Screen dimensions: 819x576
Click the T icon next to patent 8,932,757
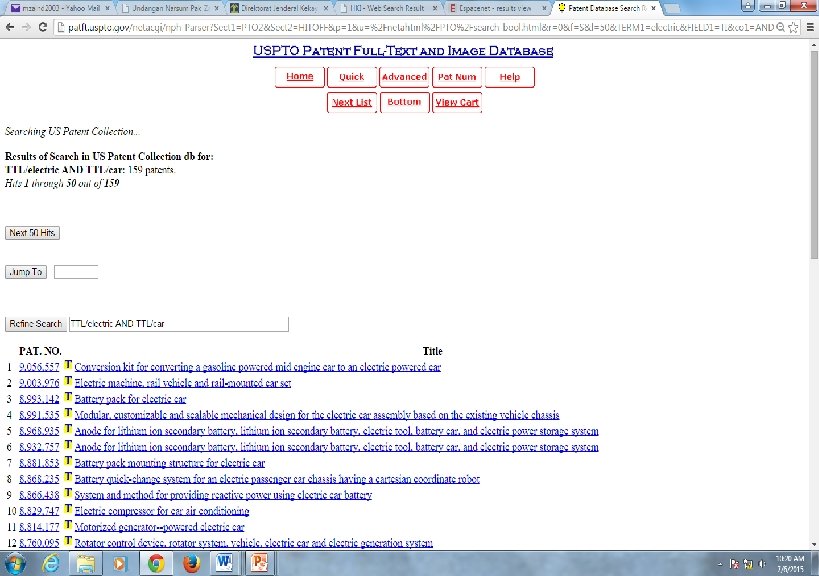[68, 445]
